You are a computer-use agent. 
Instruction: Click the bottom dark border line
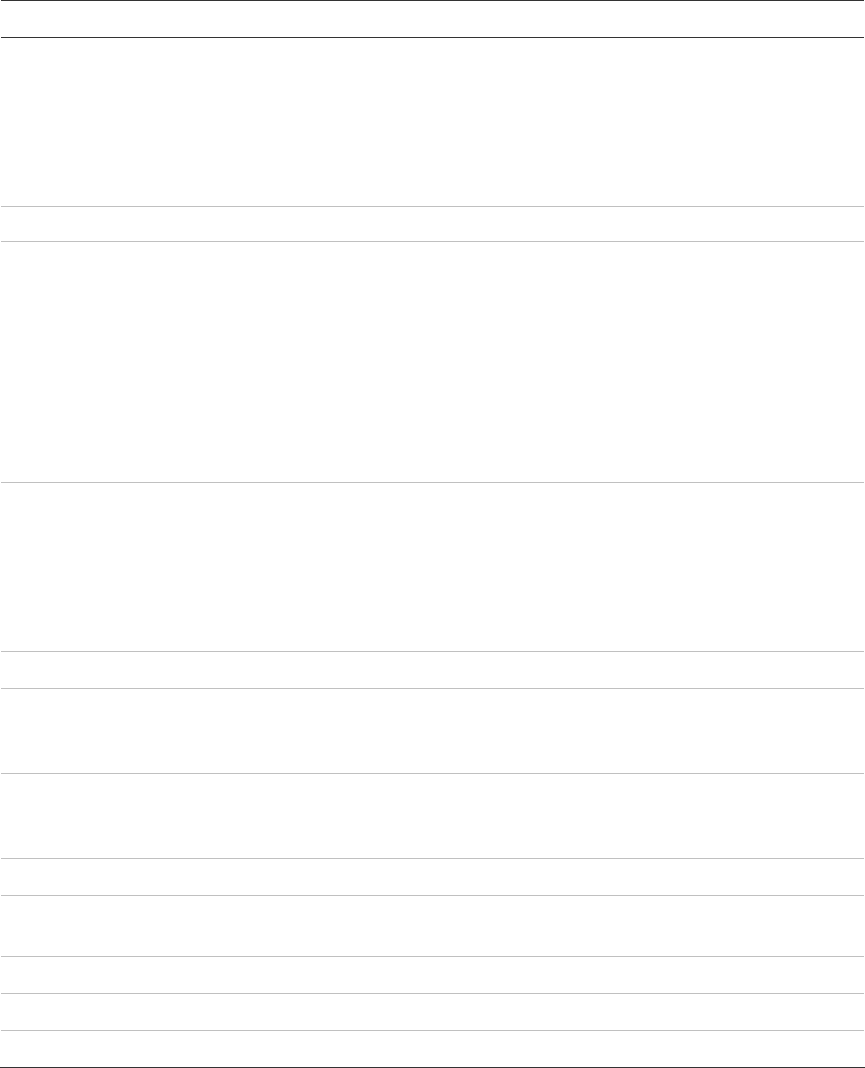(x=432, y=1066)
